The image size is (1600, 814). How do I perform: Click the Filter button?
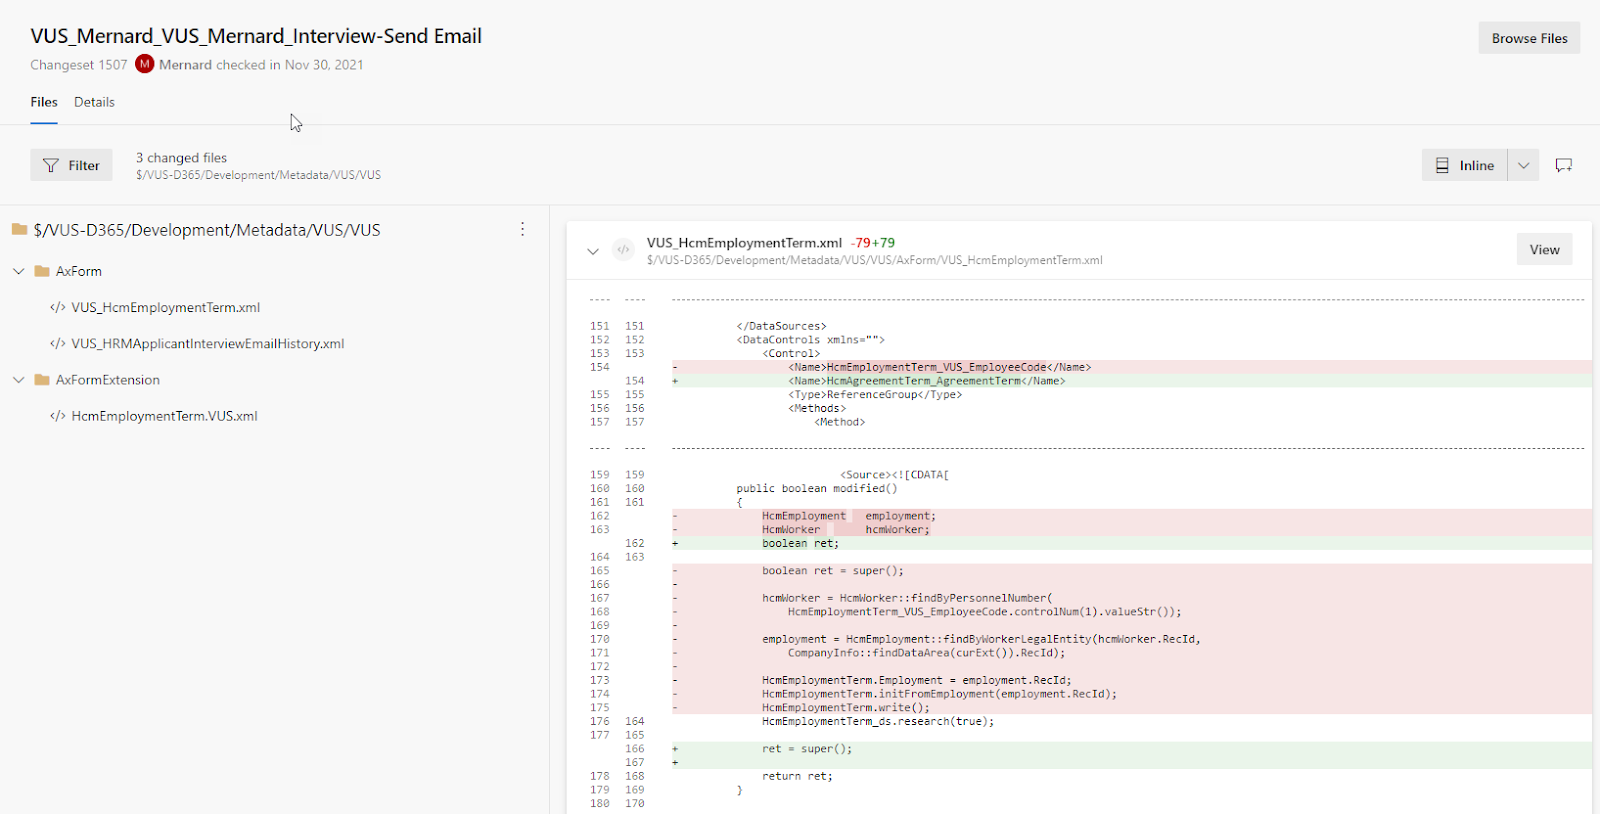[x=71, y=165]
